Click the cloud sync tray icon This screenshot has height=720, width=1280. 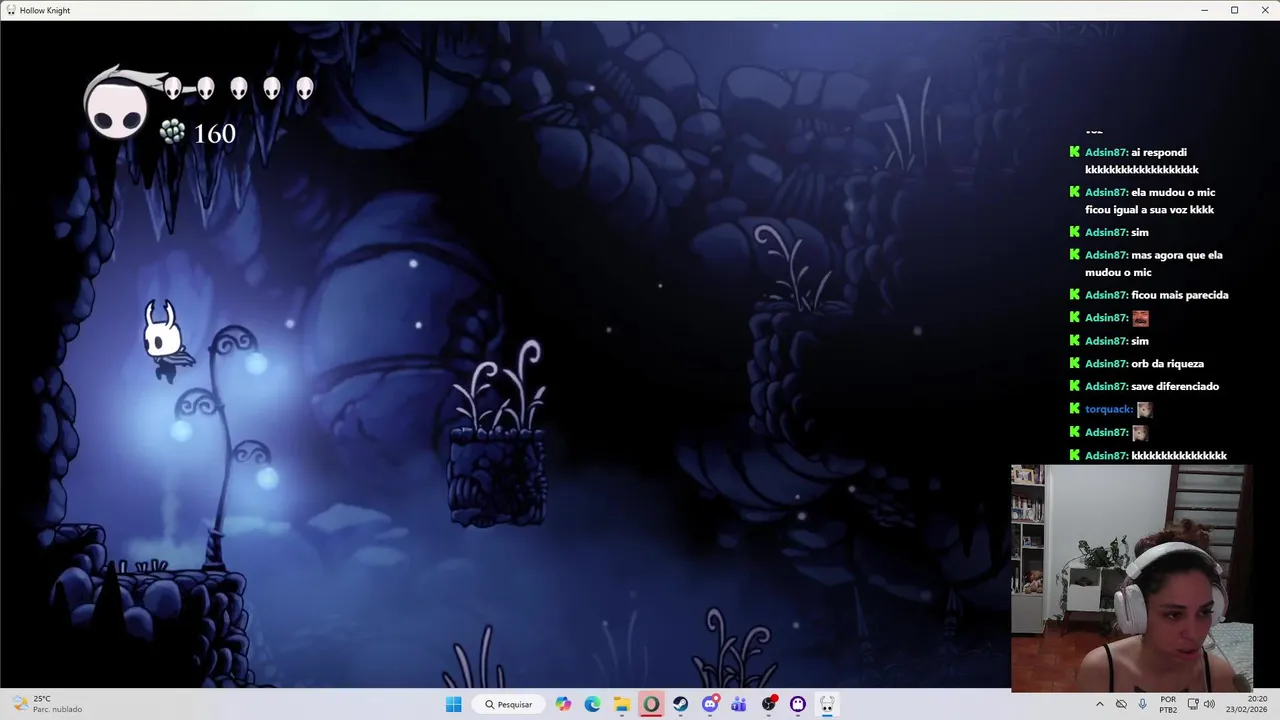1121,704
